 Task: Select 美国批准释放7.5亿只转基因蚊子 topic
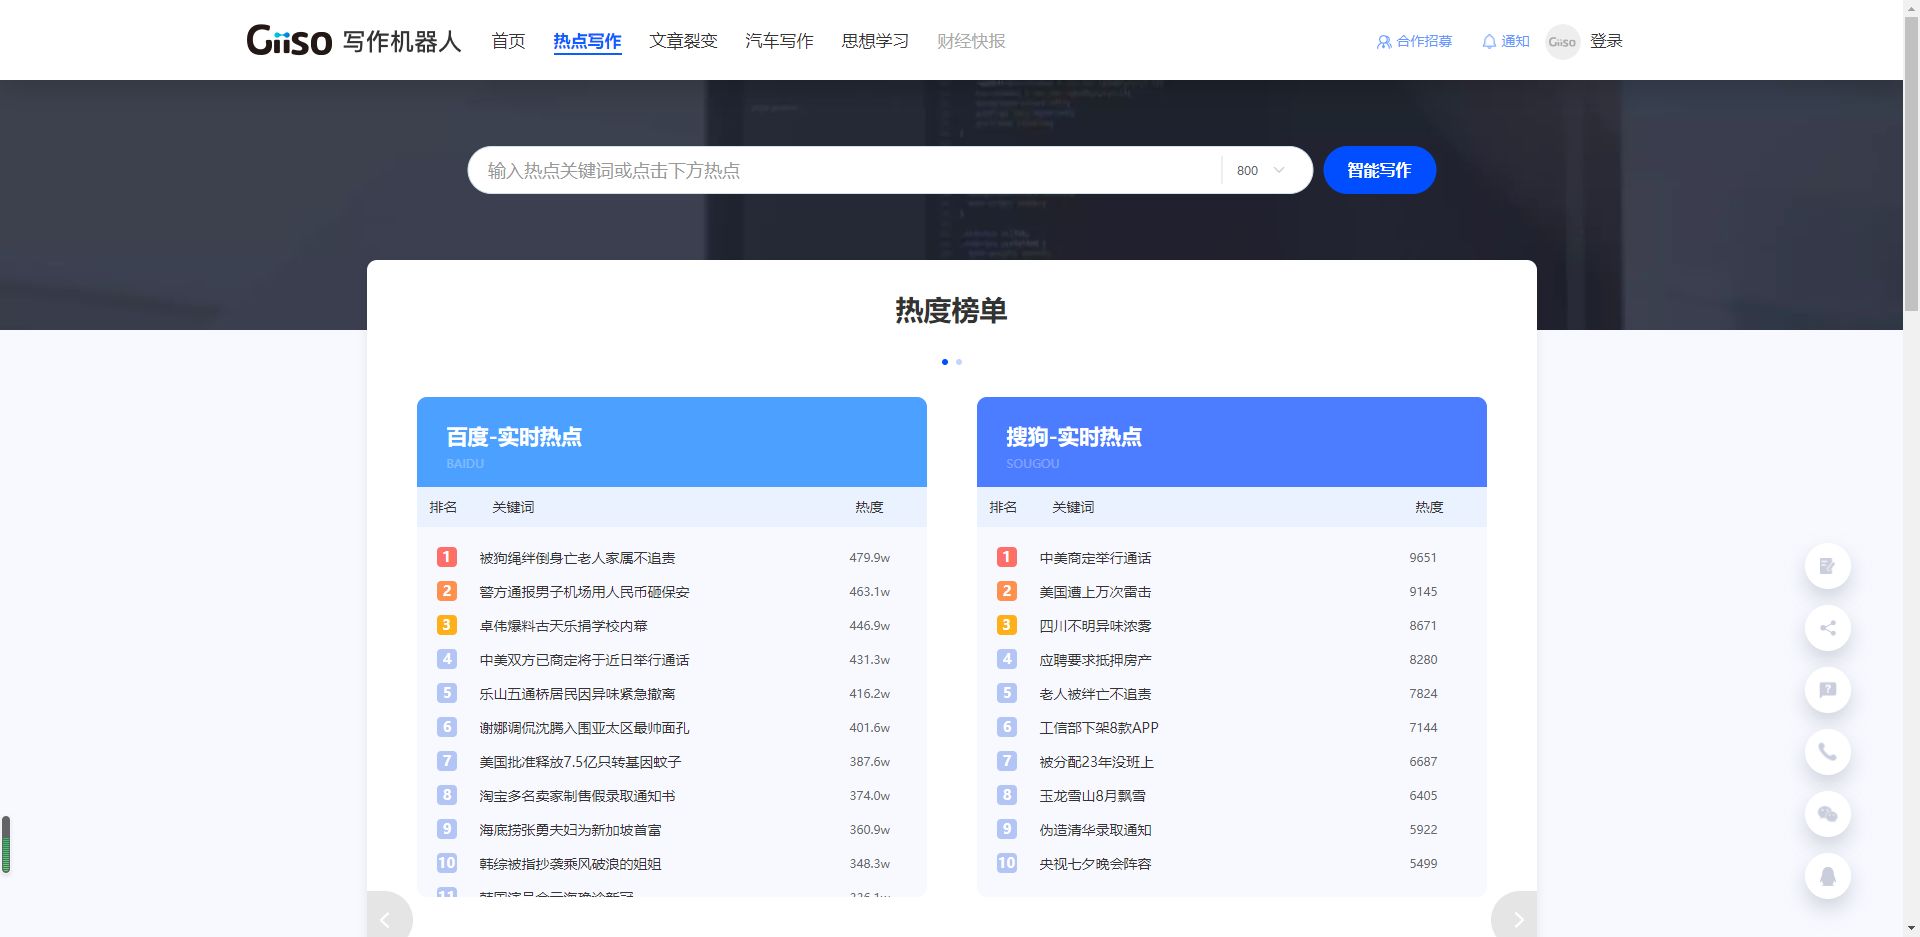click(580, 762)
